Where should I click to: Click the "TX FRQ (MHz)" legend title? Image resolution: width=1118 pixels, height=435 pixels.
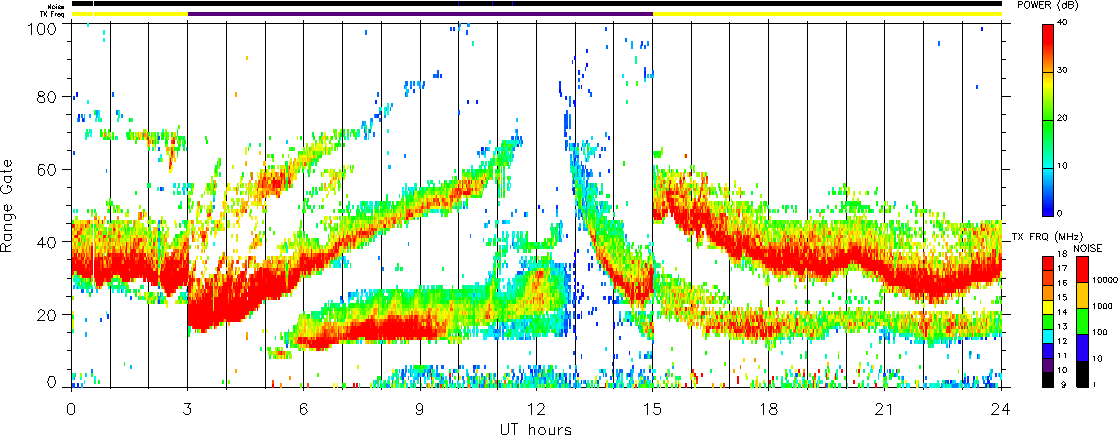[1046, 237]
